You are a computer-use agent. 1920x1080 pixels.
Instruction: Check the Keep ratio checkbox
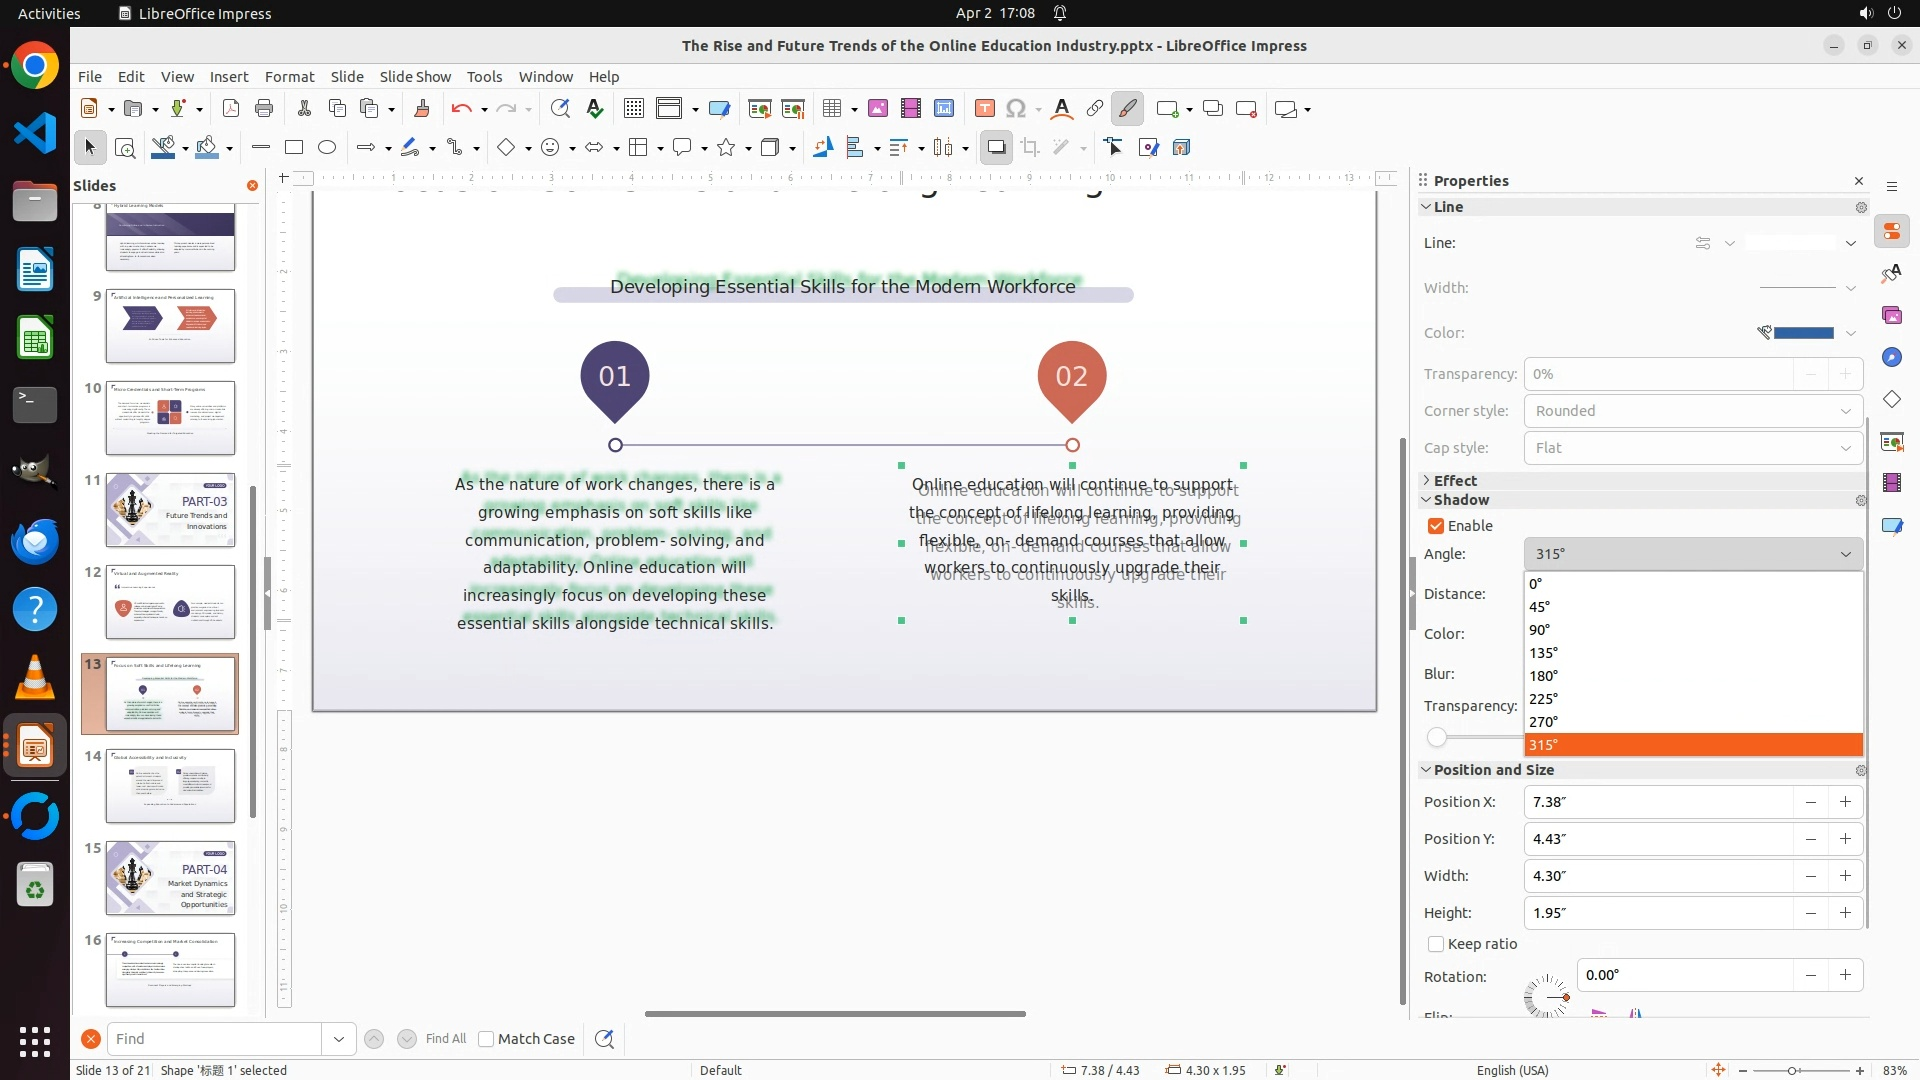point(1436,944)
